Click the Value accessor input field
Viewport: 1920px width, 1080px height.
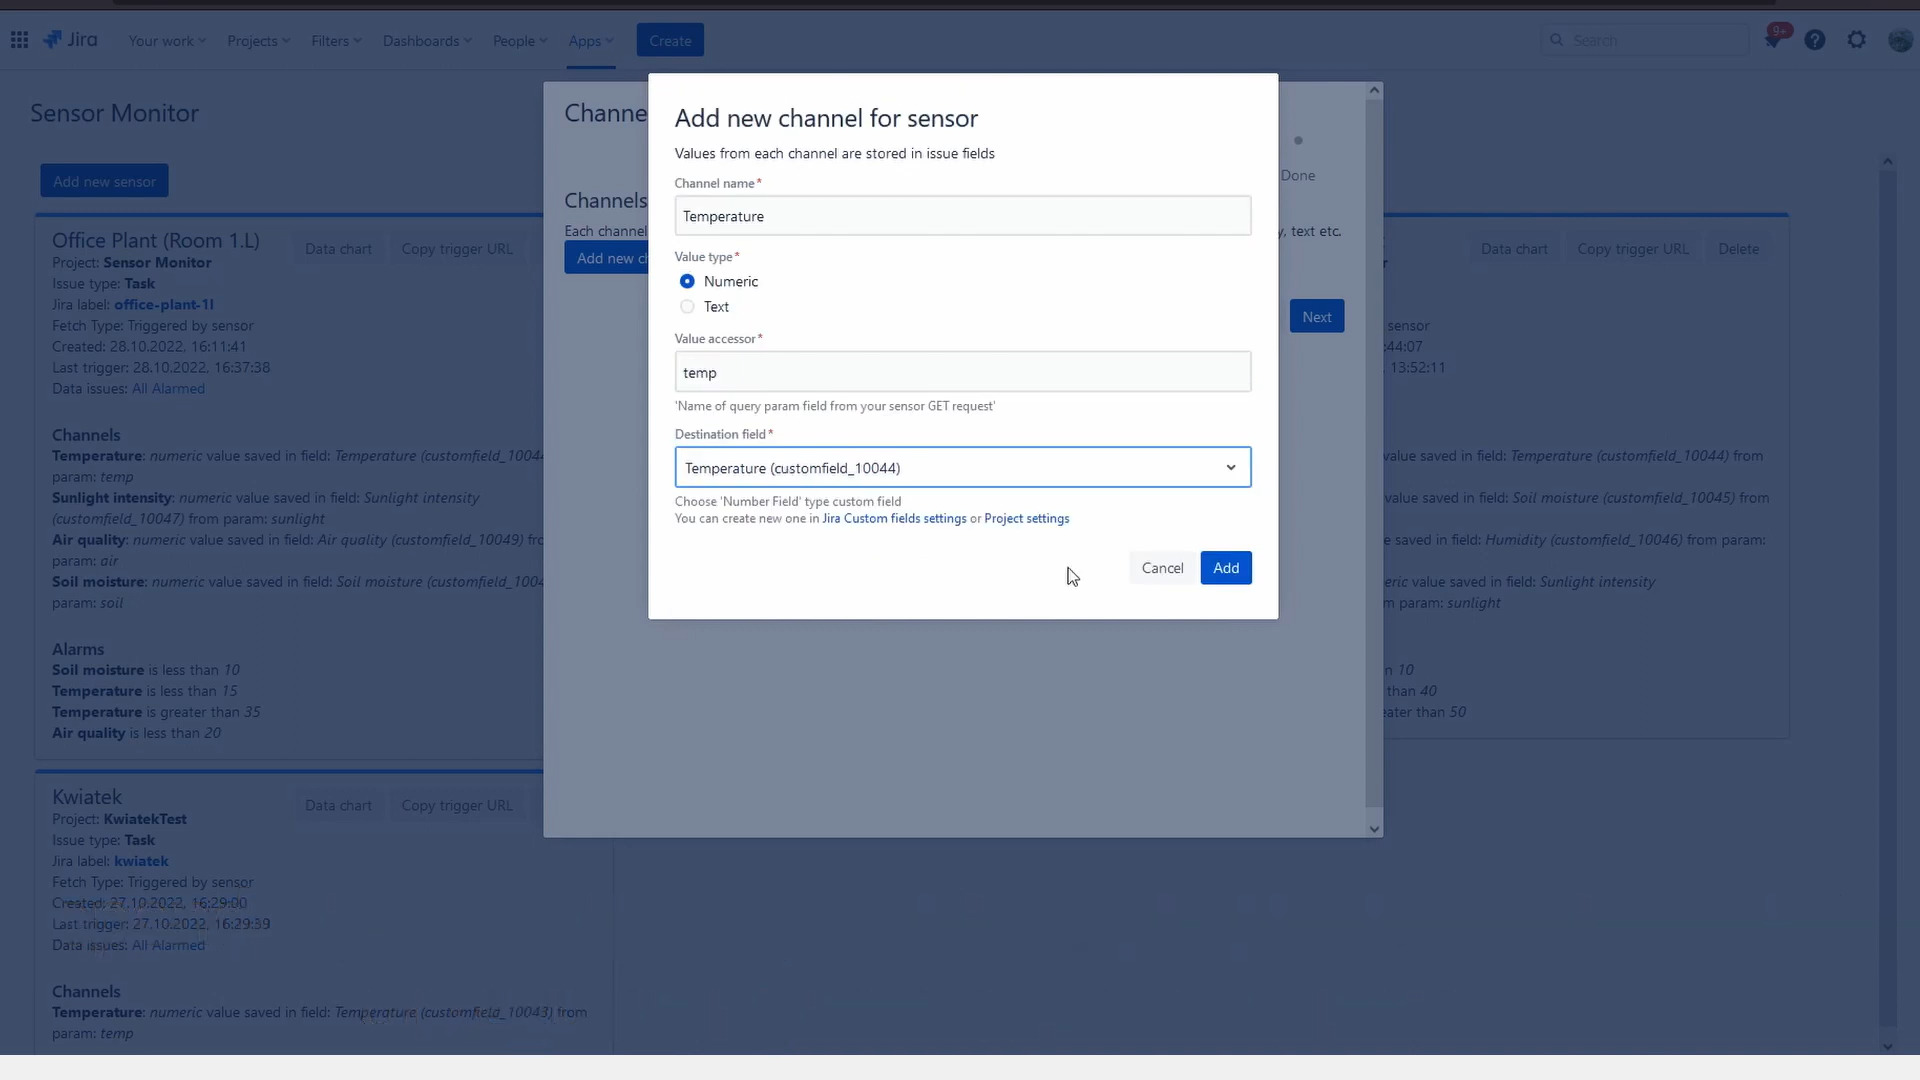(962, 373)
